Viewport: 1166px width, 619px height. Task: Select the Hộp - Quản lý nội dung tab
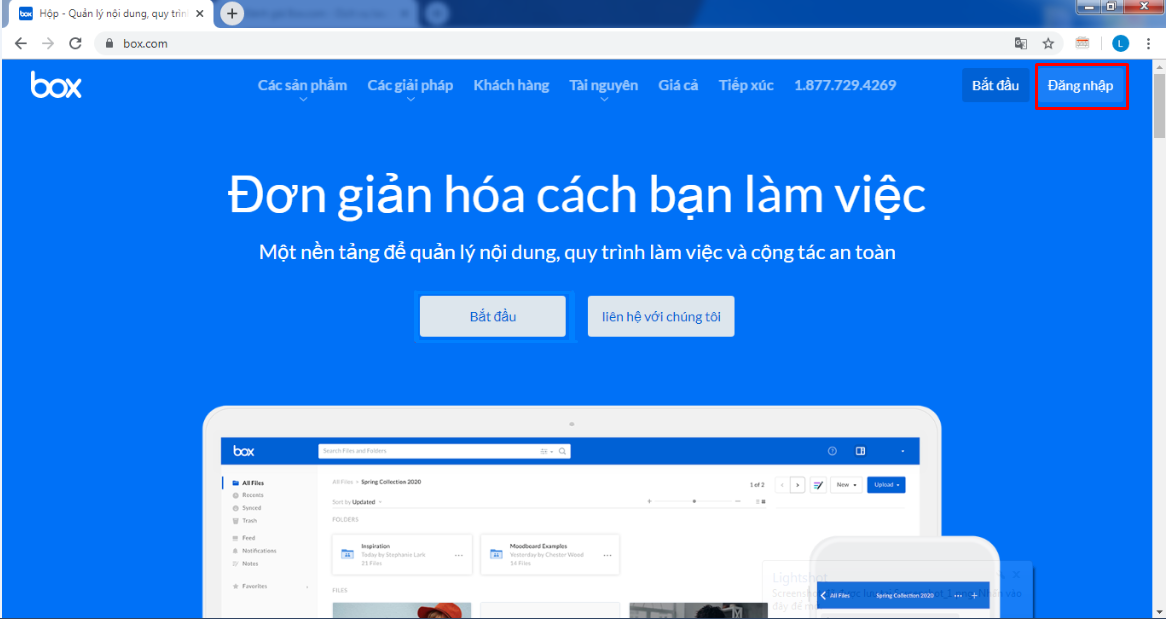(x=112, y=13)
